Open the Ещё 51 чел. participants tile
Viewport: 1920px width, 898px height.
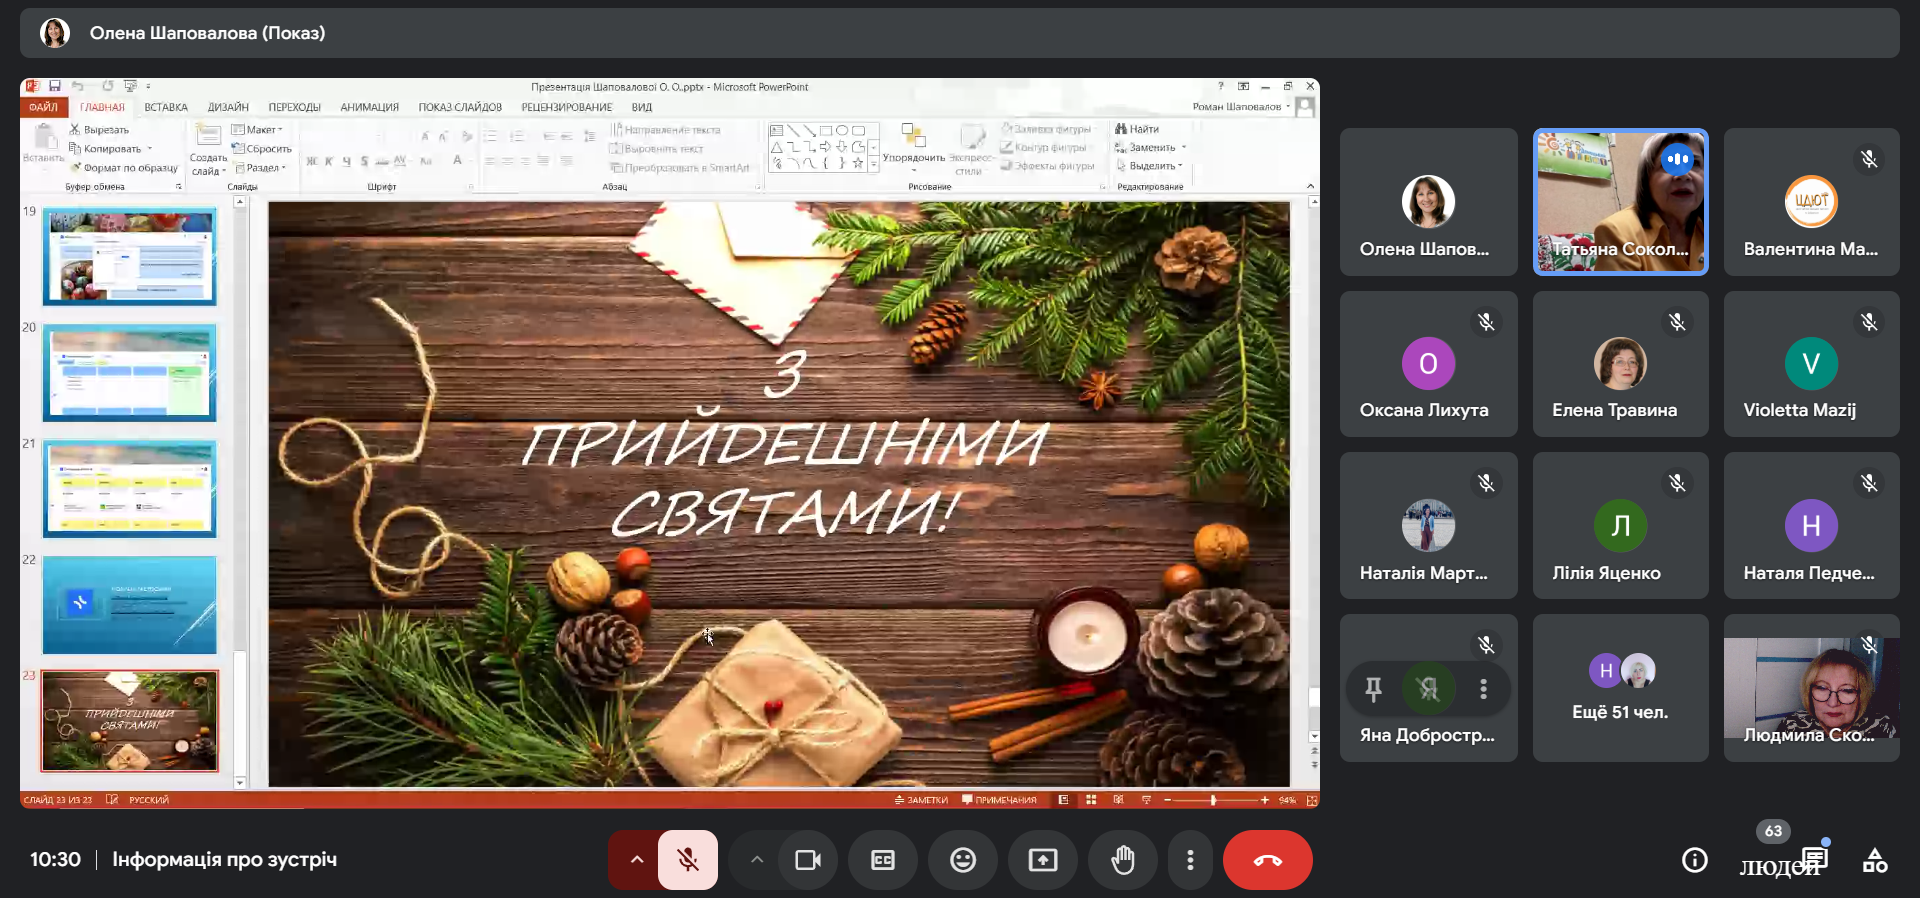click(x=1620, y=688)
